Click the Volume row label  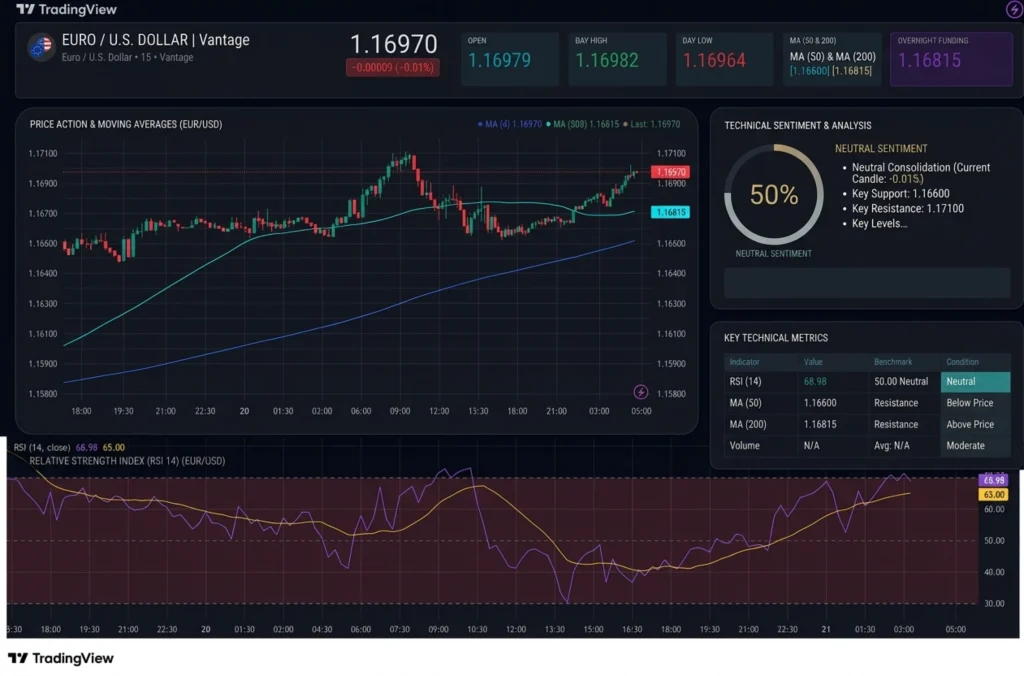coord(744,445)
